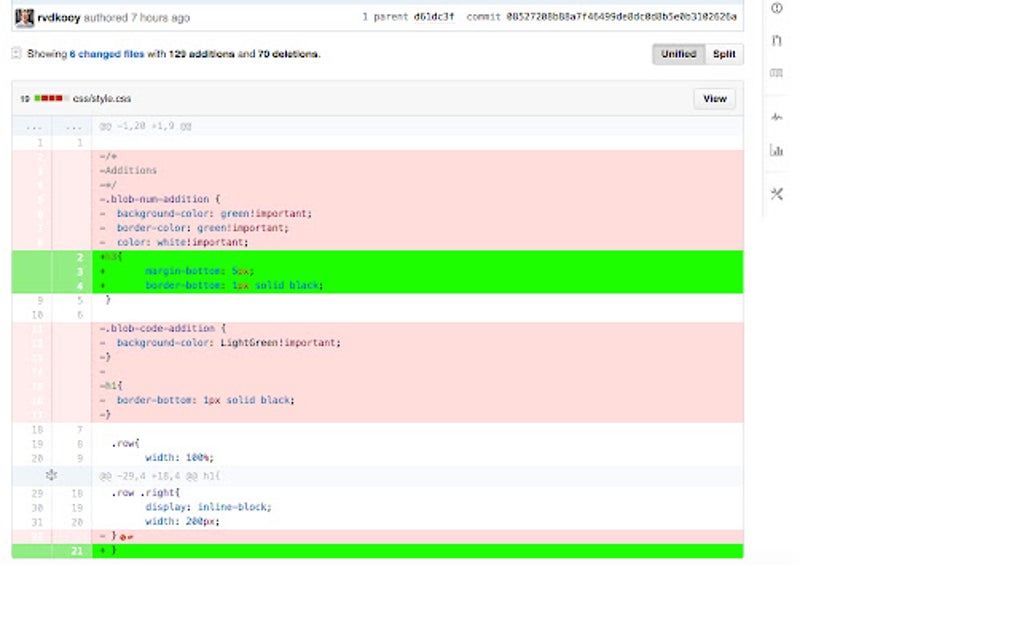Open the Pulse activity icon
1020x638 pixels.
777,118
